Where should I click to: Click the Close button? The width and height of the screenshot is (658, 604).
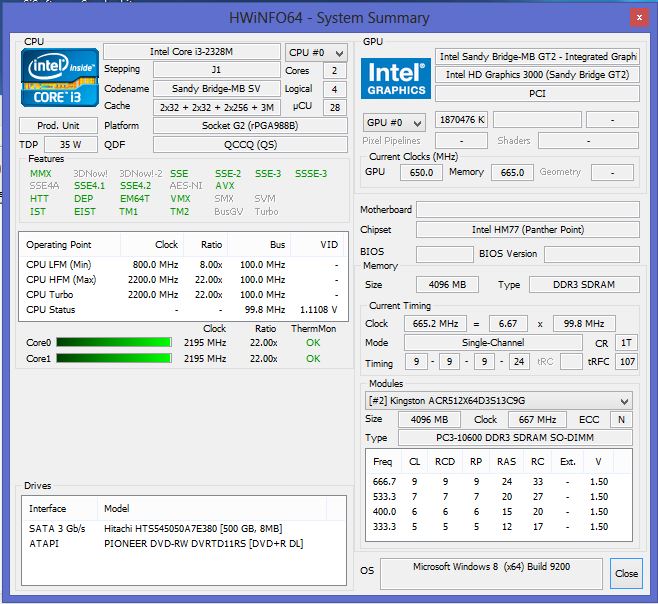(x=626, y=573)
